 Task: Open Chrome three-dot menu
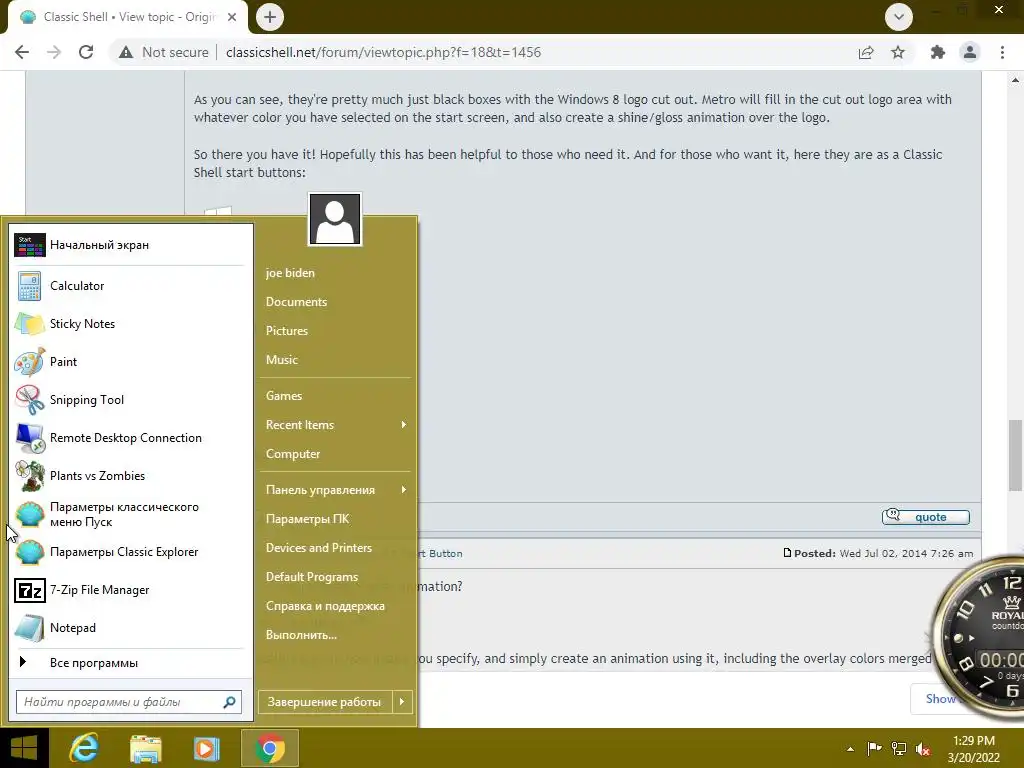pos(1002,52)
